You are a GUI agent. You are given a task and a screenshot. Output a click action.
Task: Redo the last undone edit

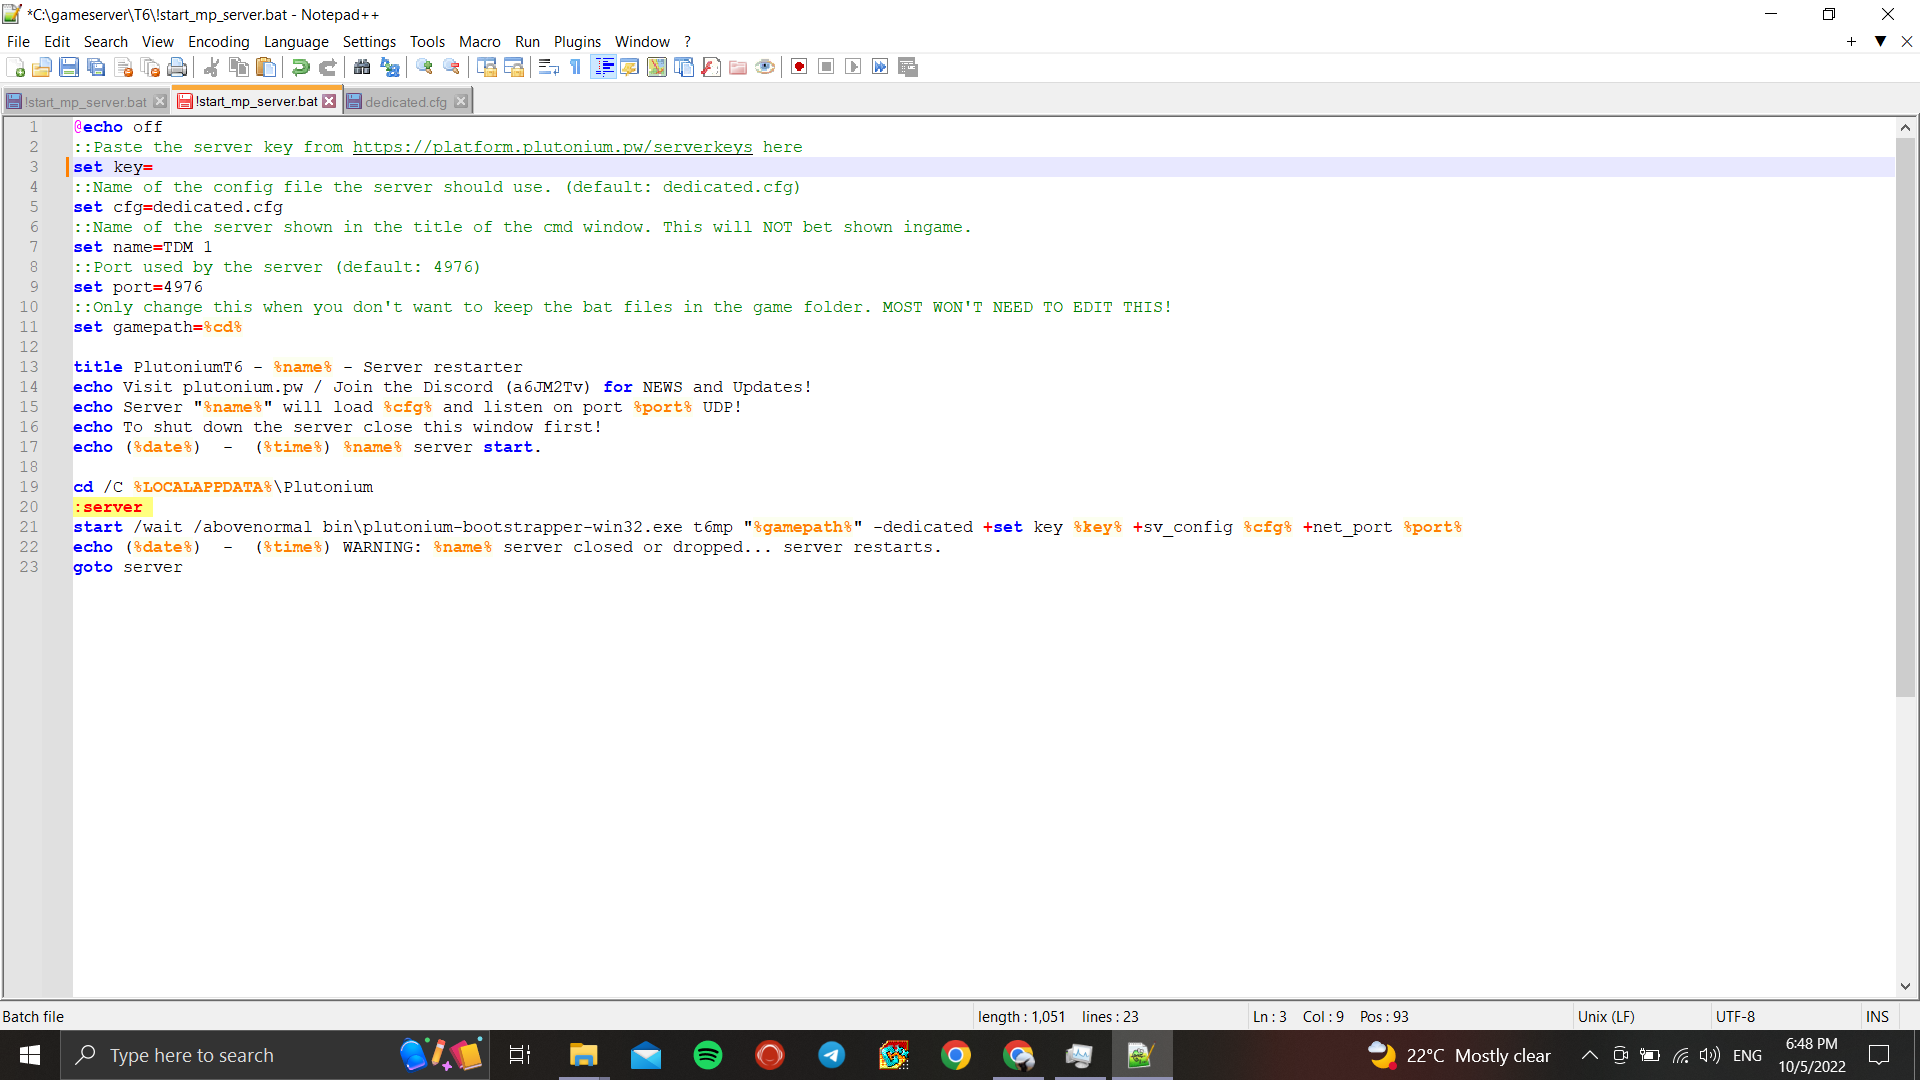(327, 67)
